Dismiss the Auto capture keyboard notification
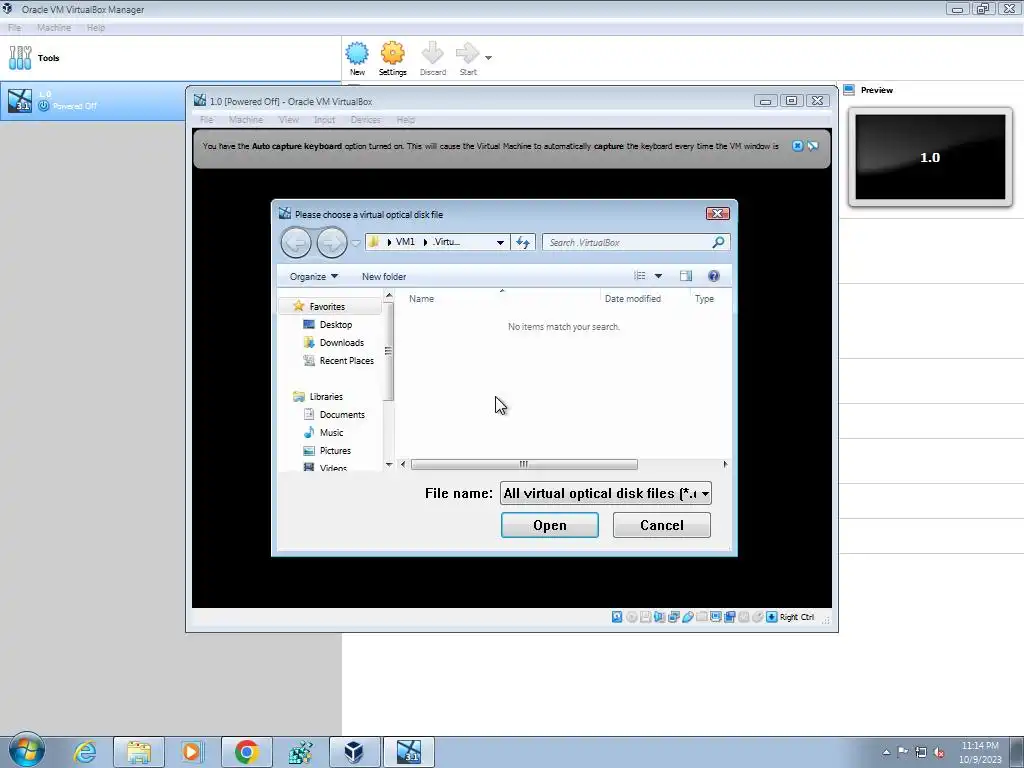Screen dimensions: 1024x768 pos(797,146)
